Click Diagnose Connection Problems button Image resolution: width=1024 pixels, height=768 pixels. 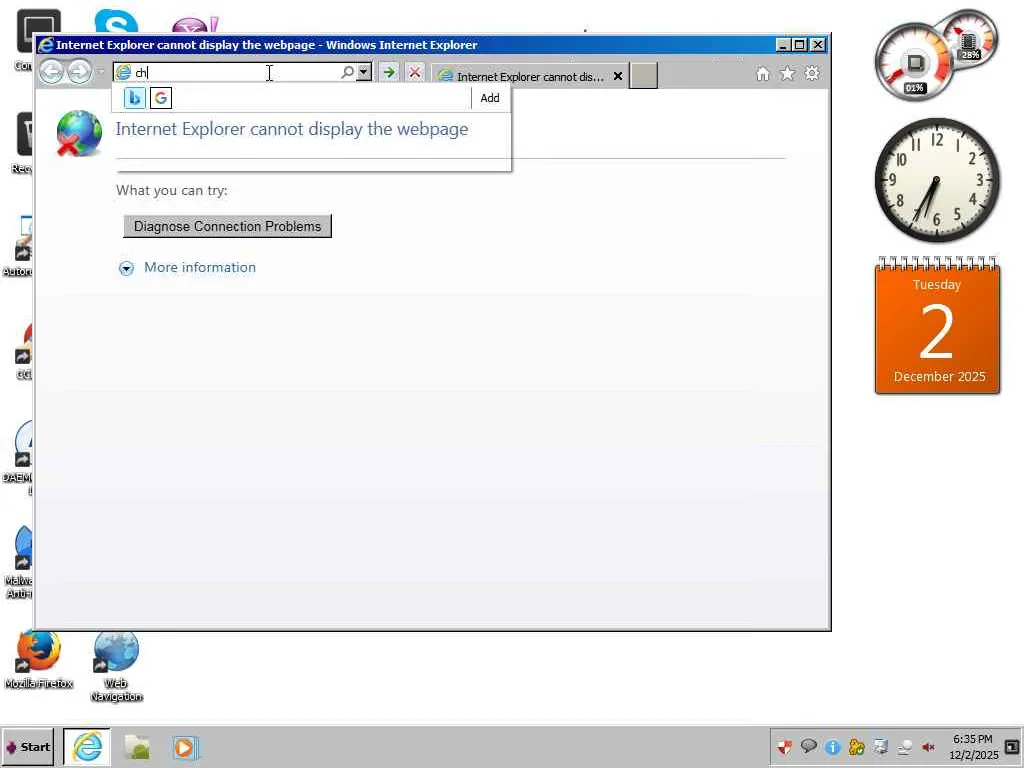pos(227,226)
